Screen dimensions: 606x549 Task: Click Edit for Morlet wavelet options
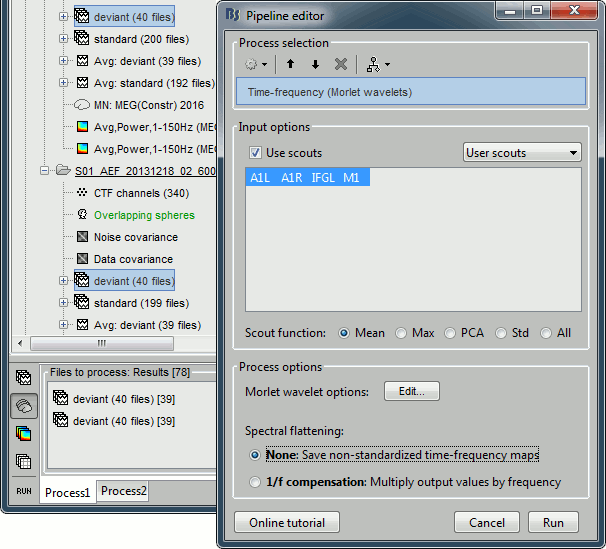tap(411, 391)
